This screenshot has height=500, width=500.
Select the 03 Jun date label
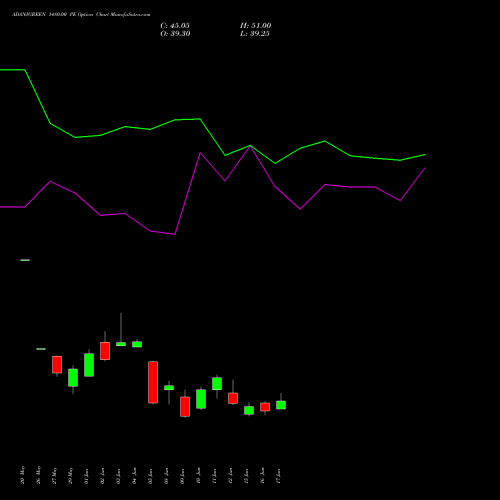coord(118,476)
